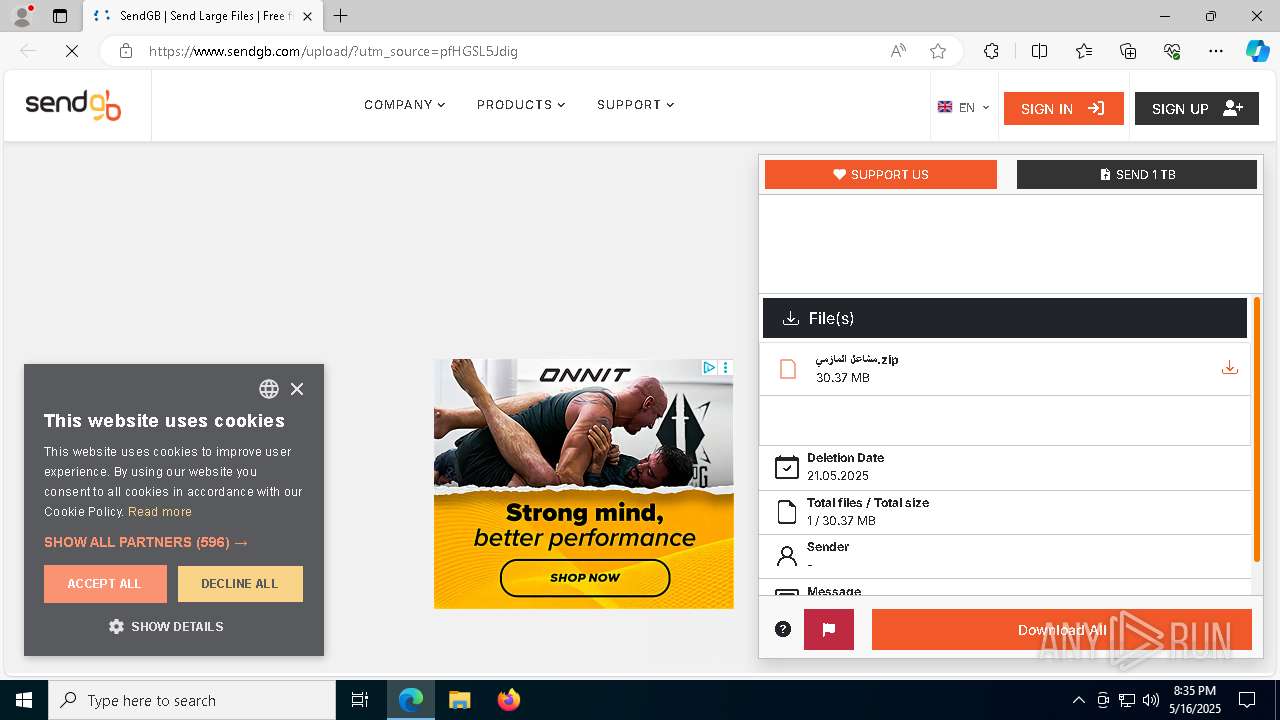
Task: Open the volume control in system tray
Action: (1151, 700)
